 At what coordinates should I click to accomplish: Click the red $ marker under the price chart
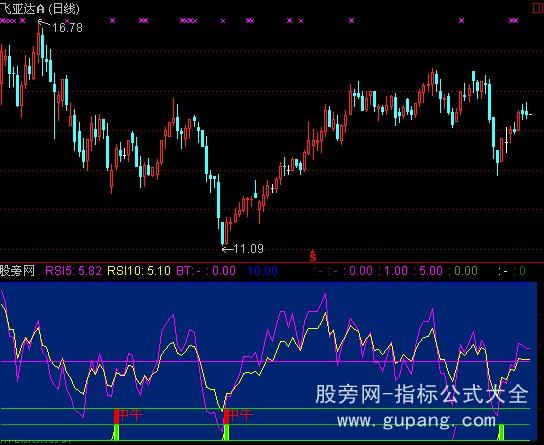(x=313, y=256)
